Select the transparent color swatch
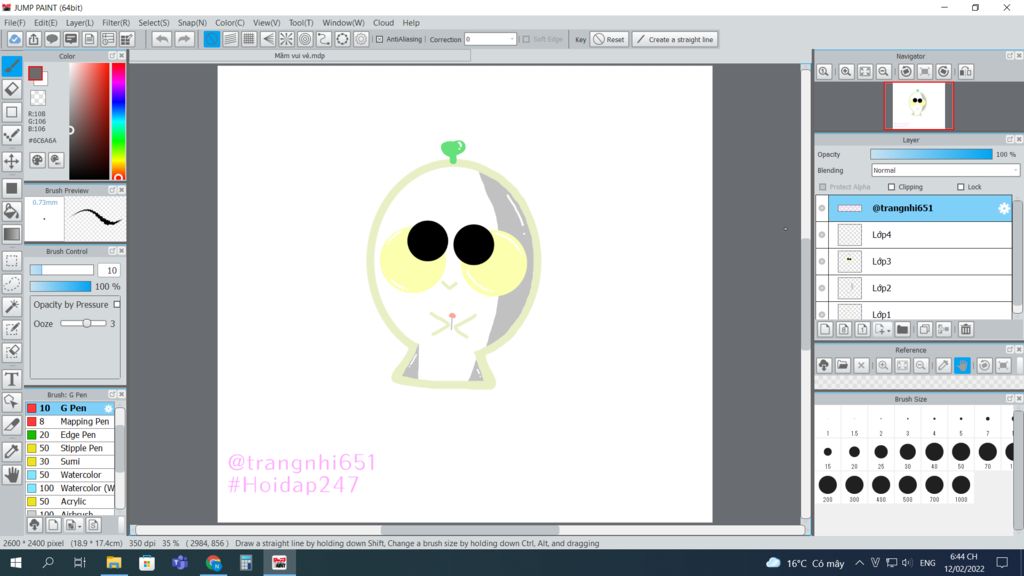The image size is (1024, 576). click(x=38, y=98)
